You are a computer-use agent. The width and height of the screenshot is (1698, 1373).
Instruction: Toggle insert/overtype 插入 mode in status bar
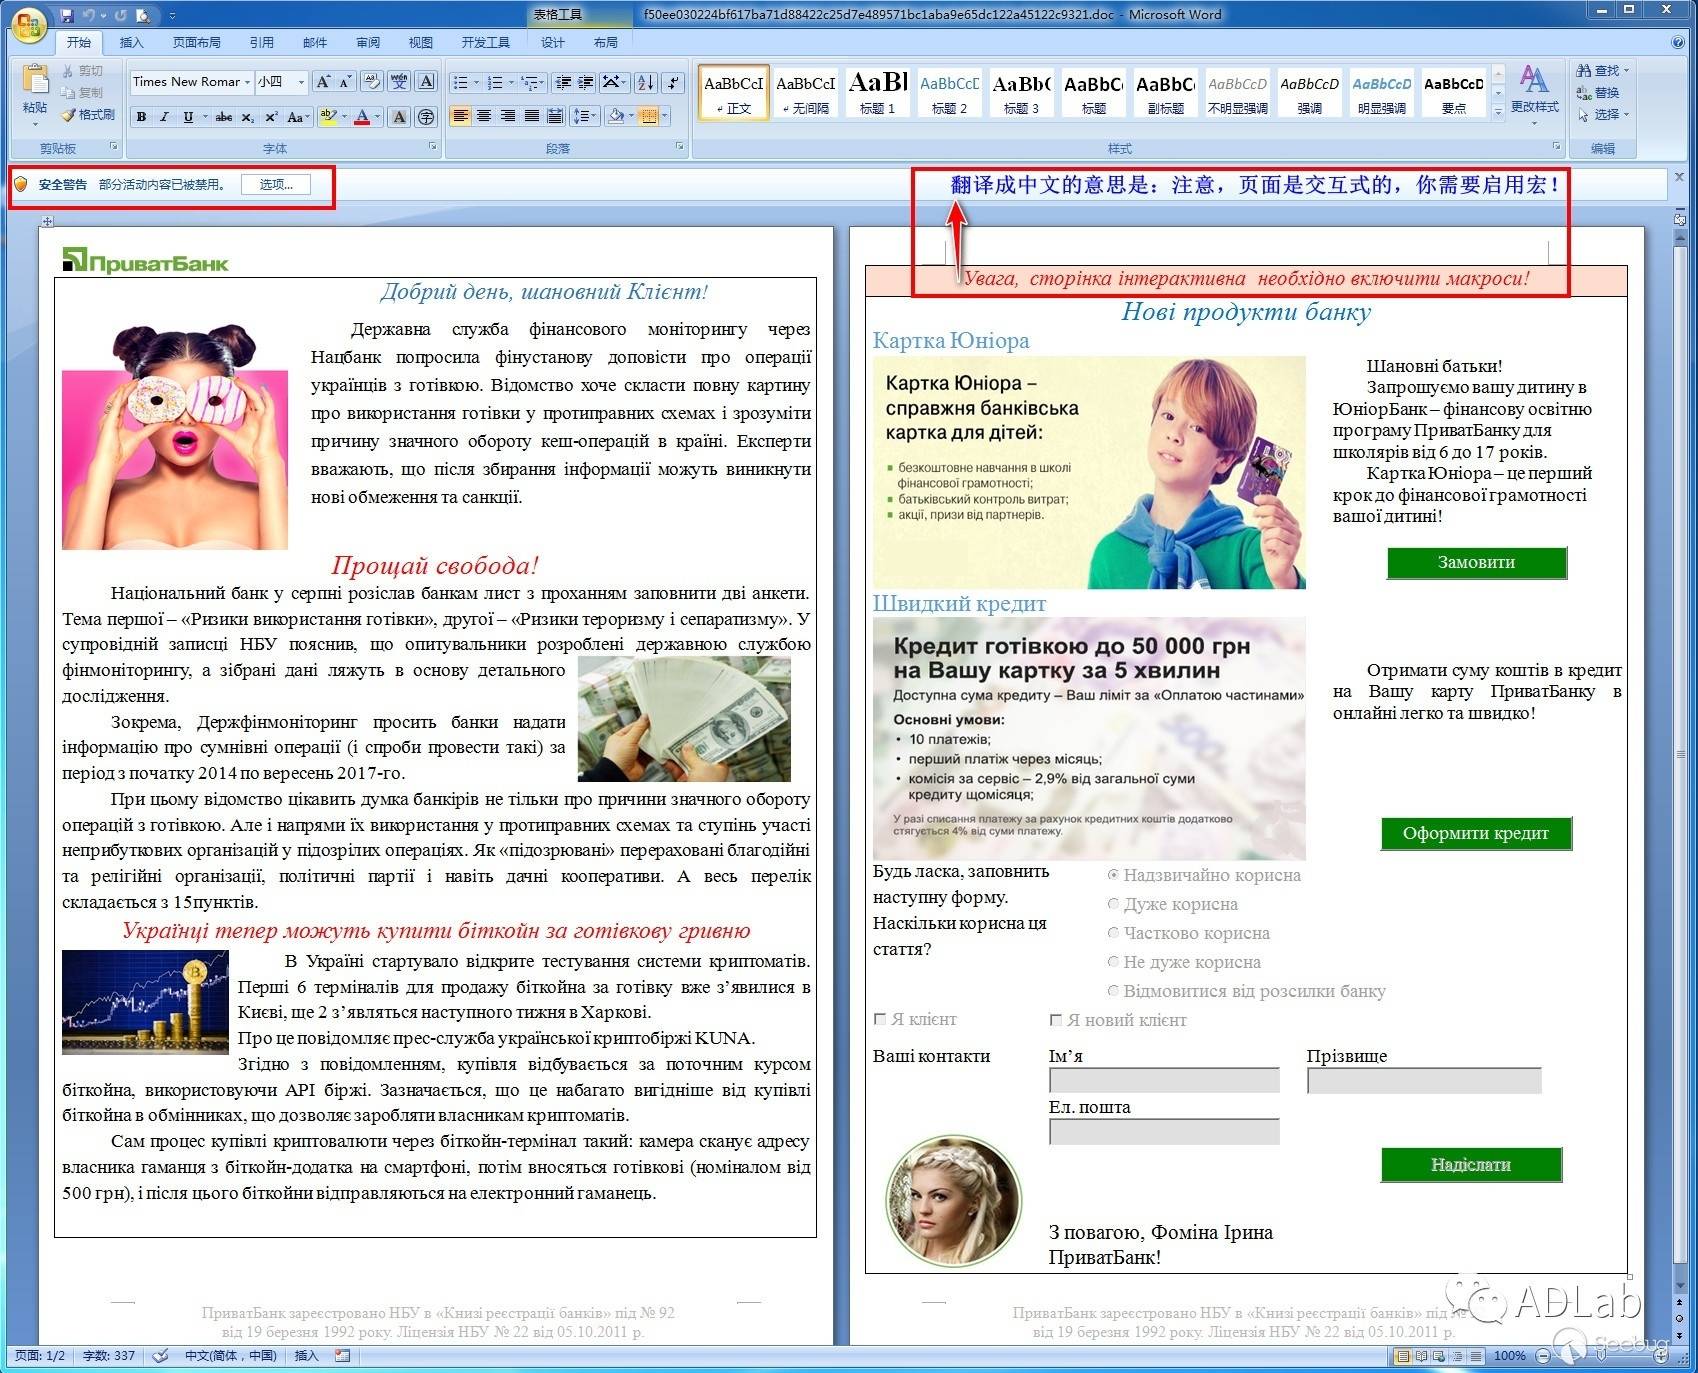306,1356
